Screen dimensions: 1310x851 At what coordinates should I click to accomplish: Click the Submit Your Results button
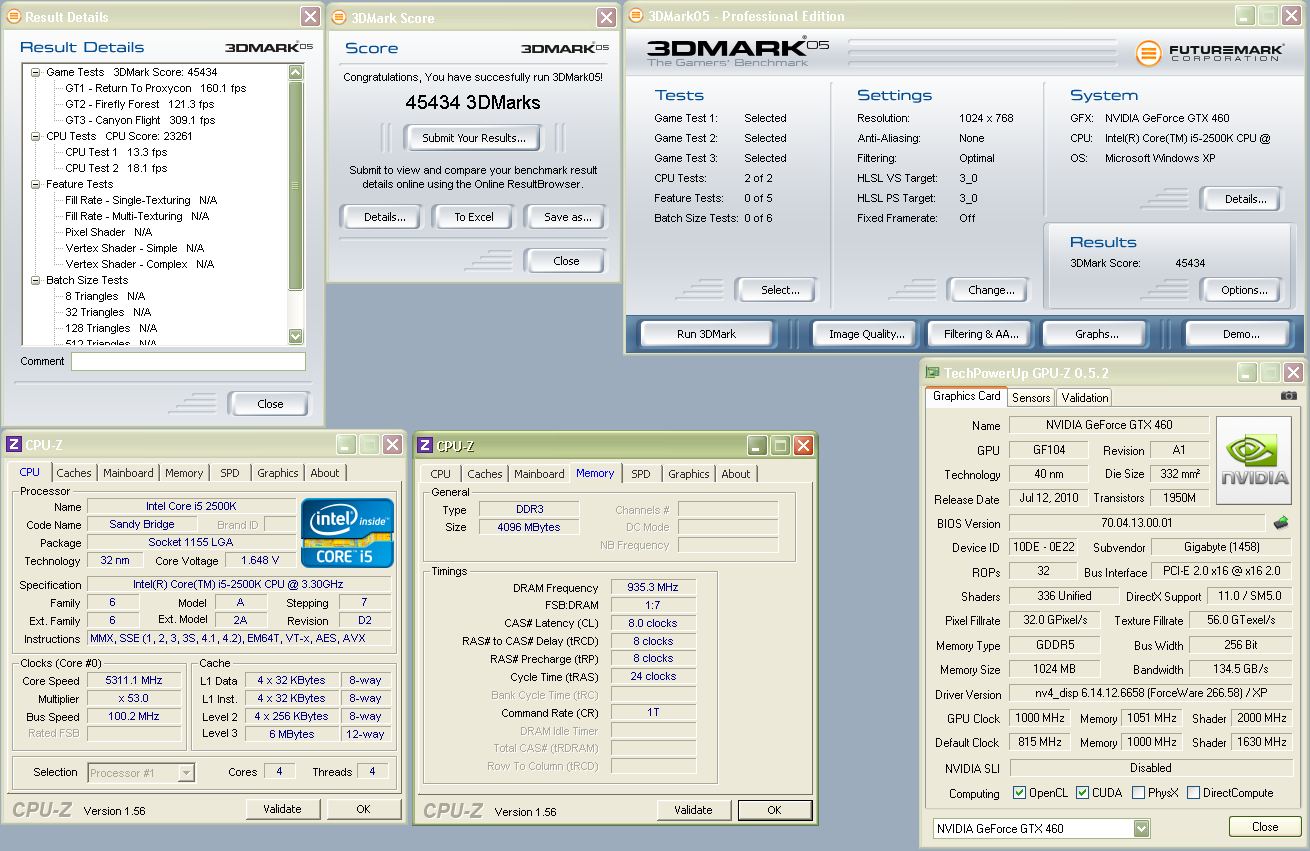474,138
